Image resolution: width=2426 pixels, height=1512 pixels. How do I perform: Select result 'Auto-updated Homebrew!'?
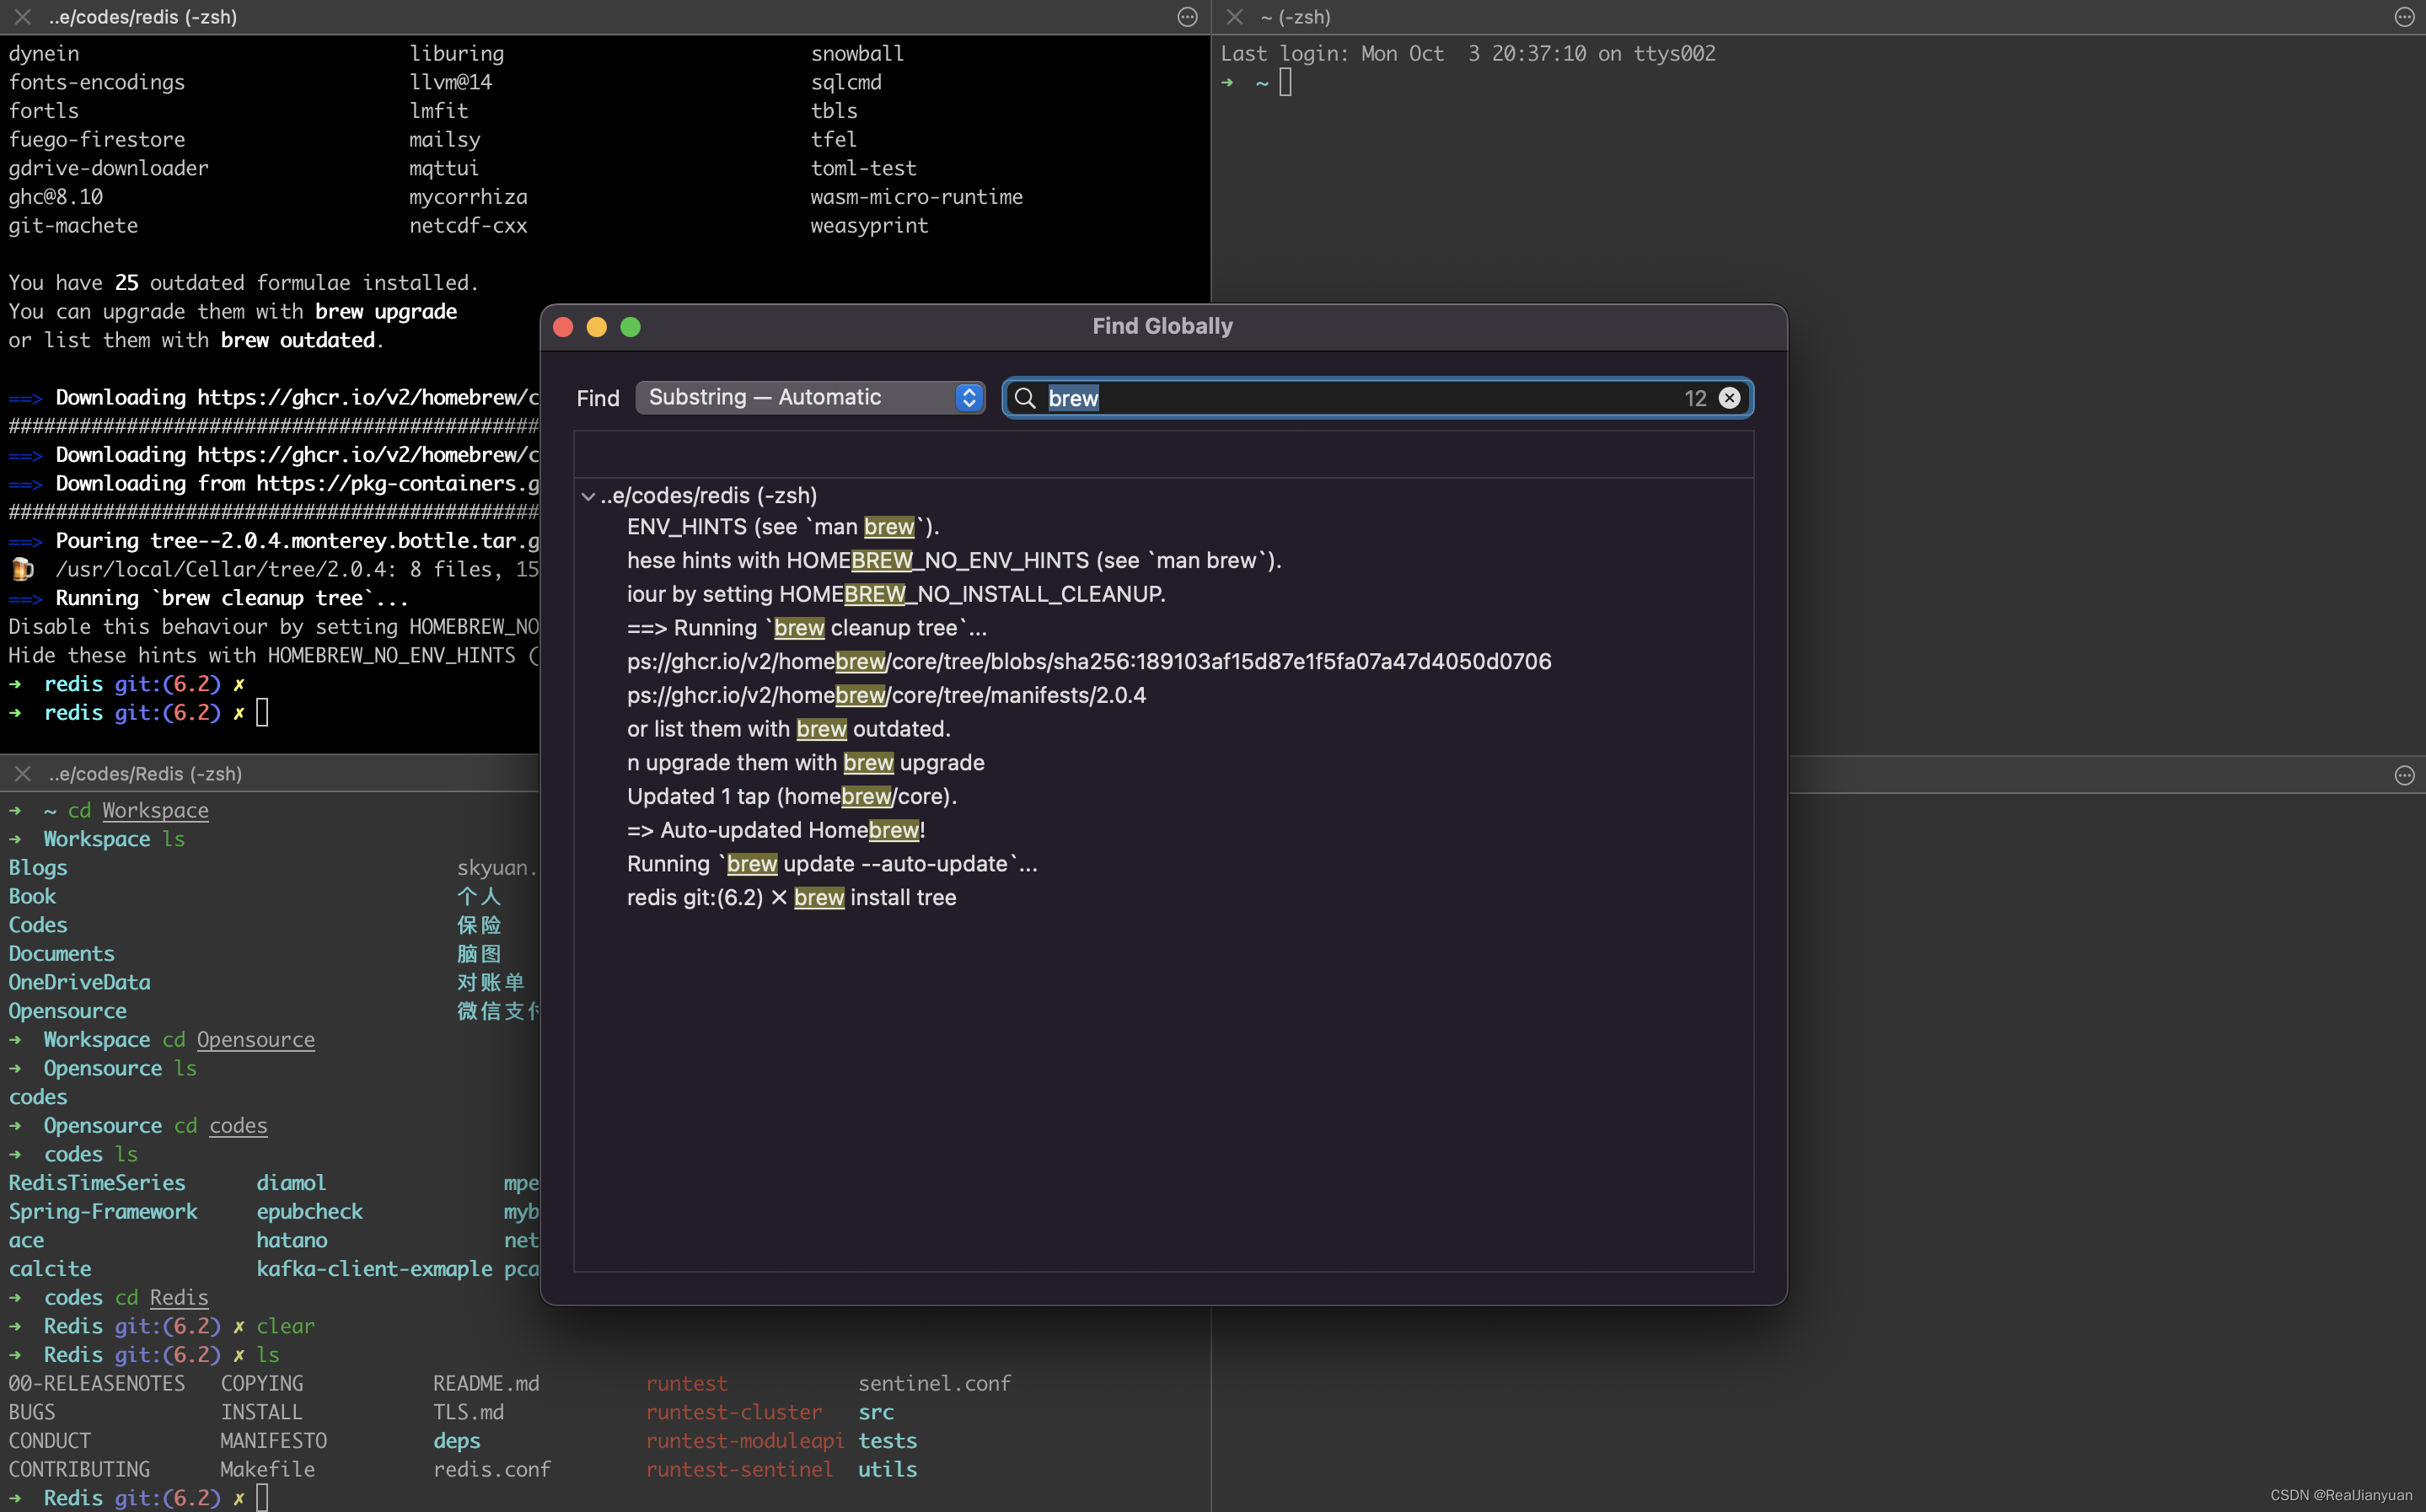coord(776,830)
